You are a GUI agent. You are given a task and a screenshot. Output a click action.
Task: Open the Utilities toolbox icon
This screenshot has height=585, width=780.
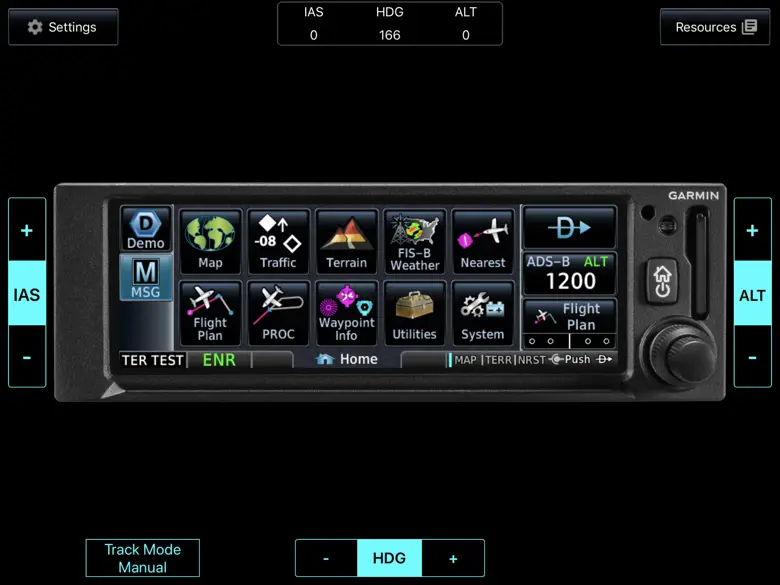414,313
